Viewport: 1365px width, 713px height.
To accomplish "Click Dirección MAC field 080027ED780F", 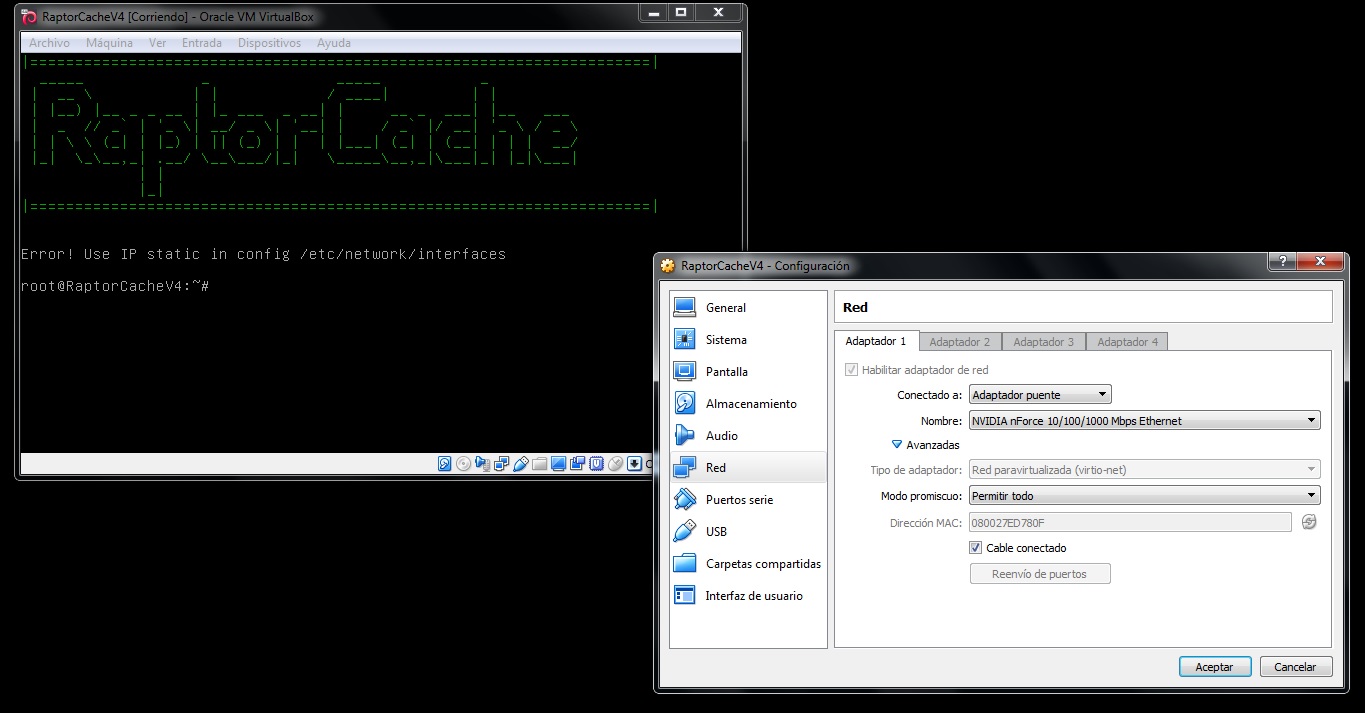I will pos(1130,522).
